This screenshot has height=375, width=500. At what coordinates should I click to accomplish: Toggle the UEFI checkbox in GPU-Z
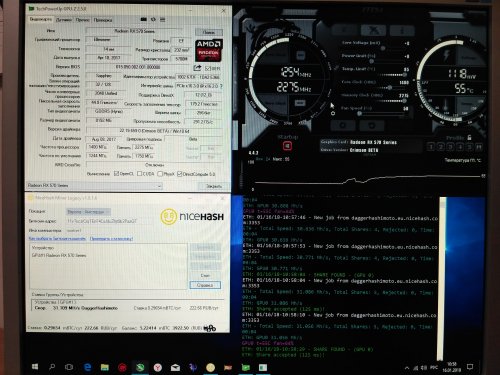click(207, 68)
